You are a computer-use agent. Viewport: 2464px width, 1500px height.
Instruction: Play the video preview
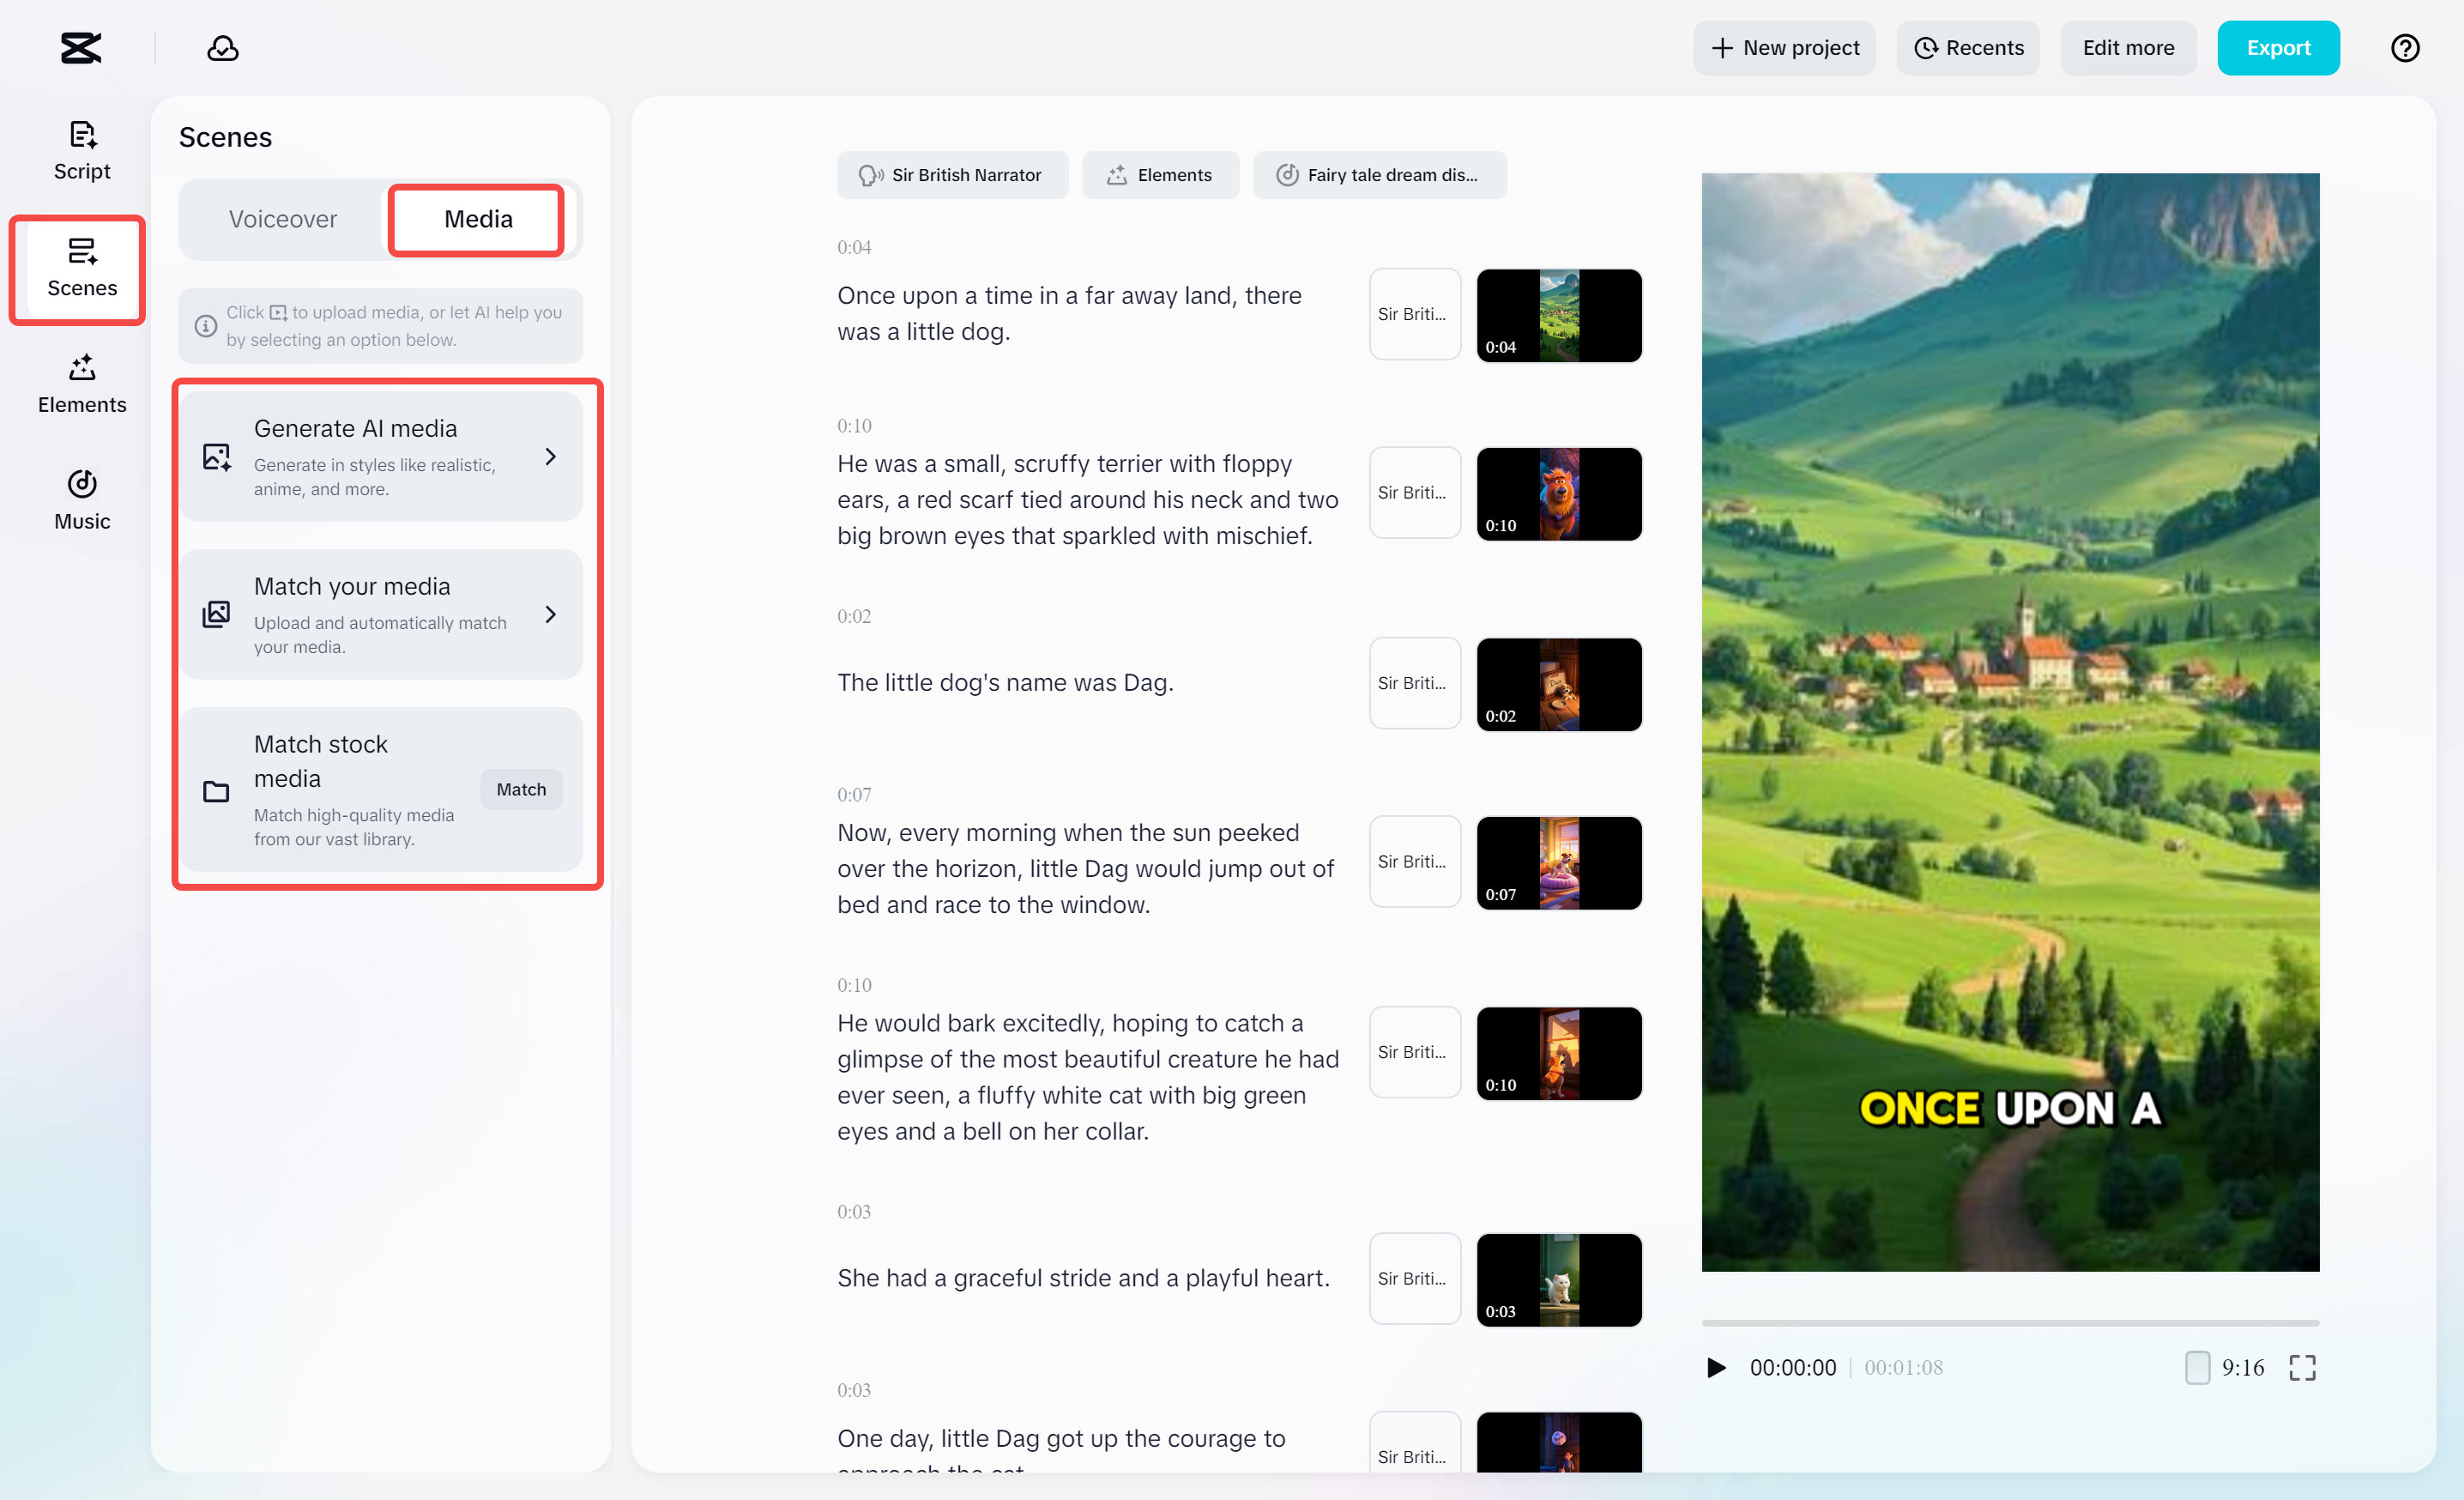(x=1716, y=1368)
